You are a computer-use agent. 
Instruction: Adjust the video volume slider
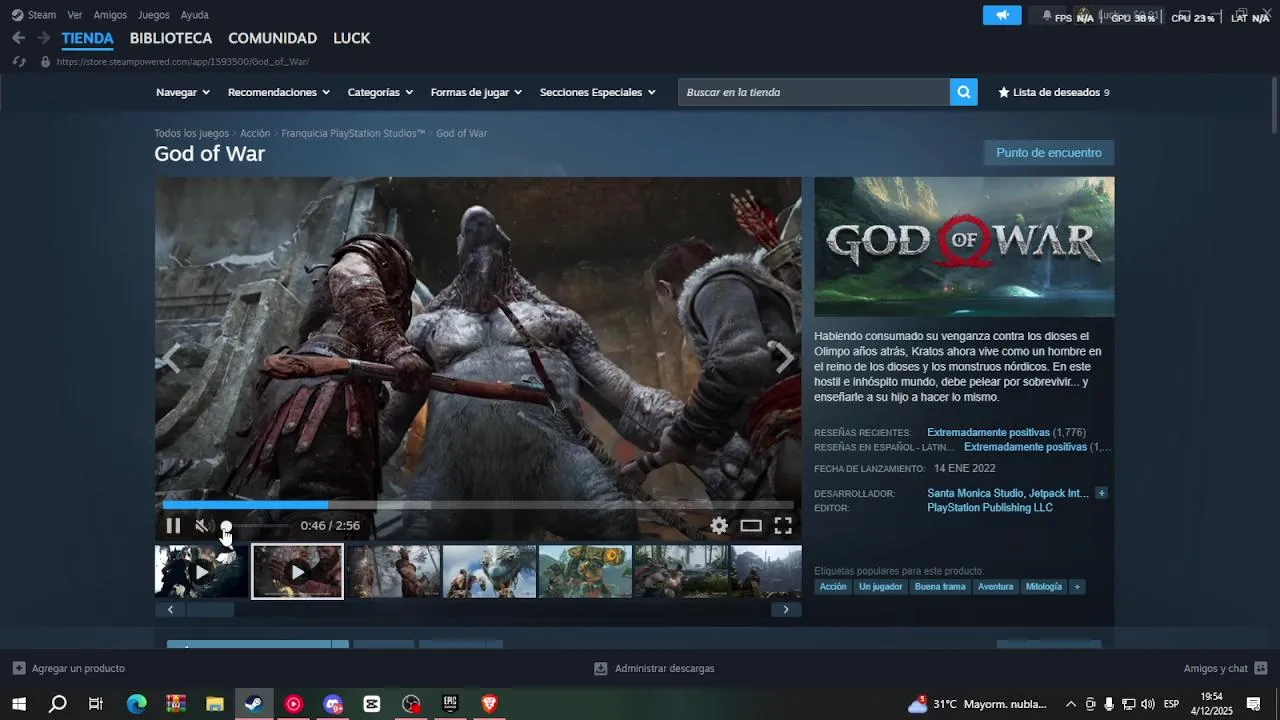pos(254,526)
